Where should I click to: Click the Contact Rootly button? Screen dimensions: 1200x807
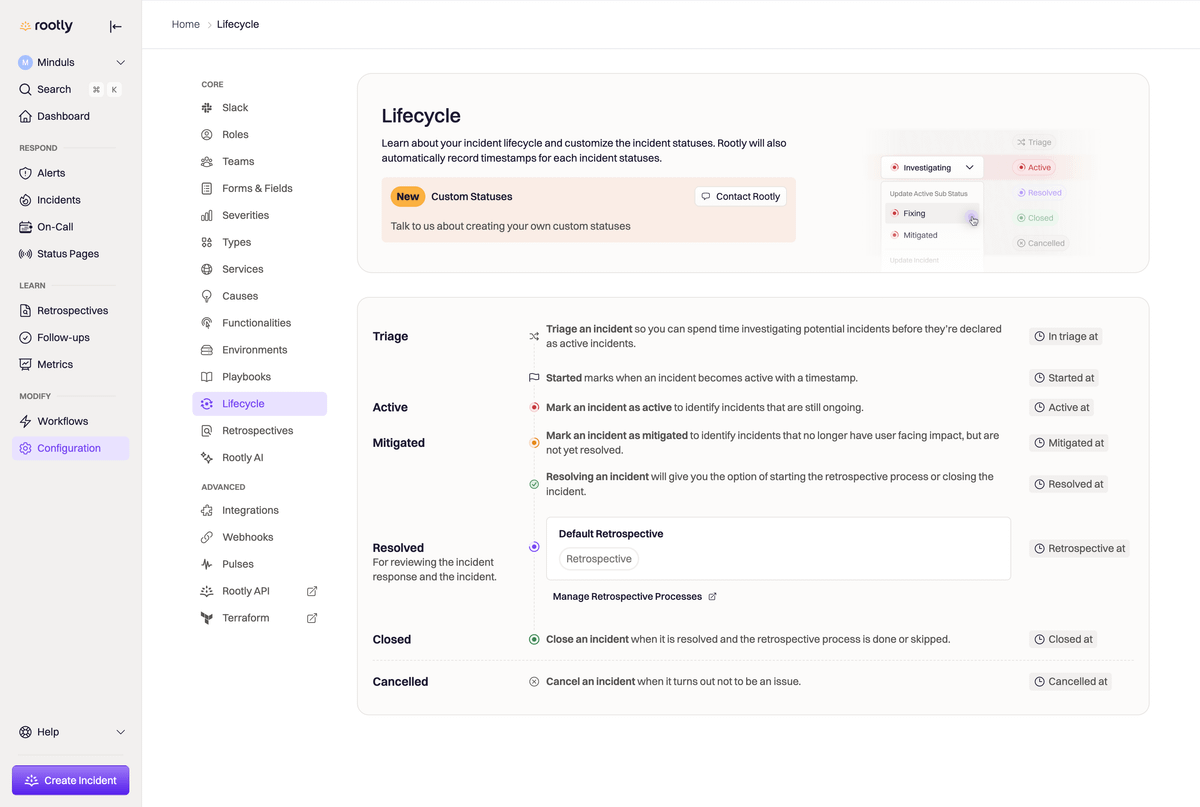[x=741, y=197]
